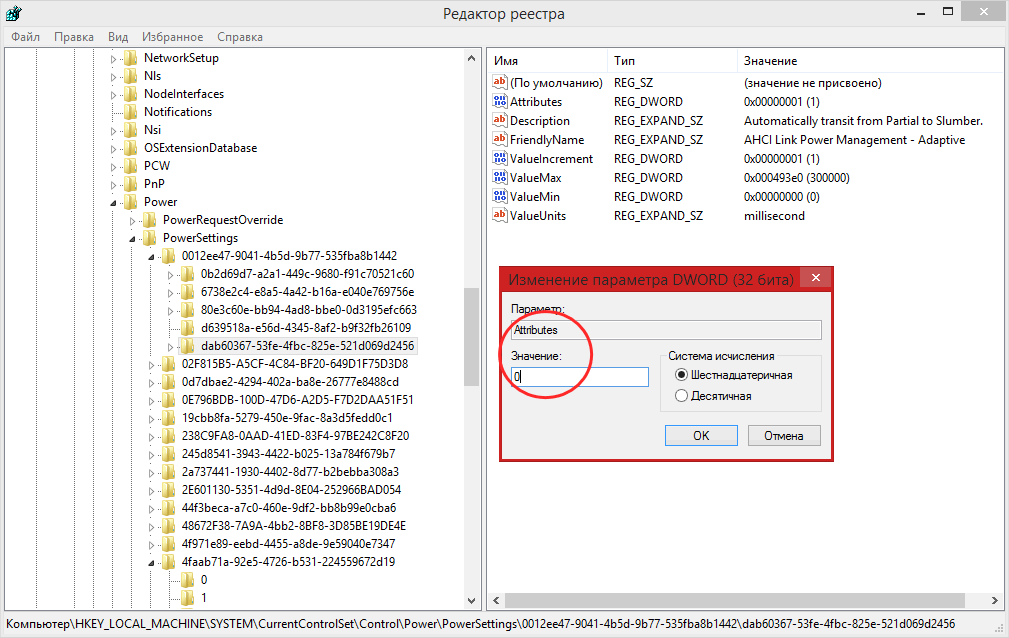
Task: Click the Description string value icon
Action: pos(500,121)
